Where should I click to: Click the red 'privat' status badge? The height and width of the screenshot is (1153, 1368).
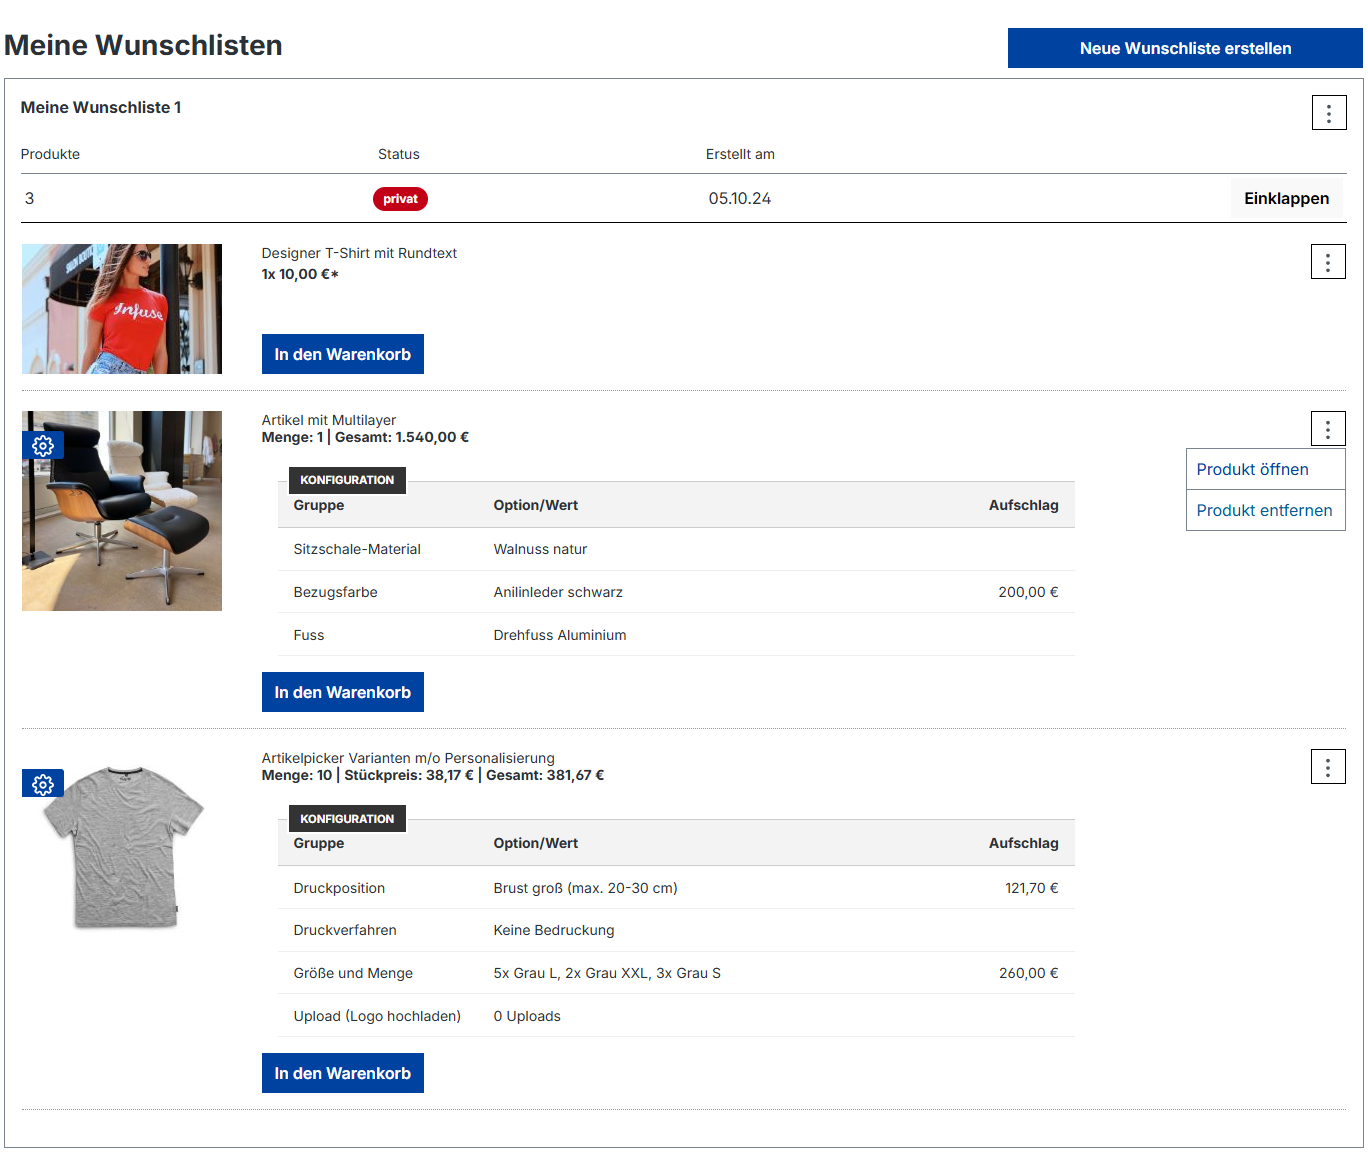pos(400,199)
